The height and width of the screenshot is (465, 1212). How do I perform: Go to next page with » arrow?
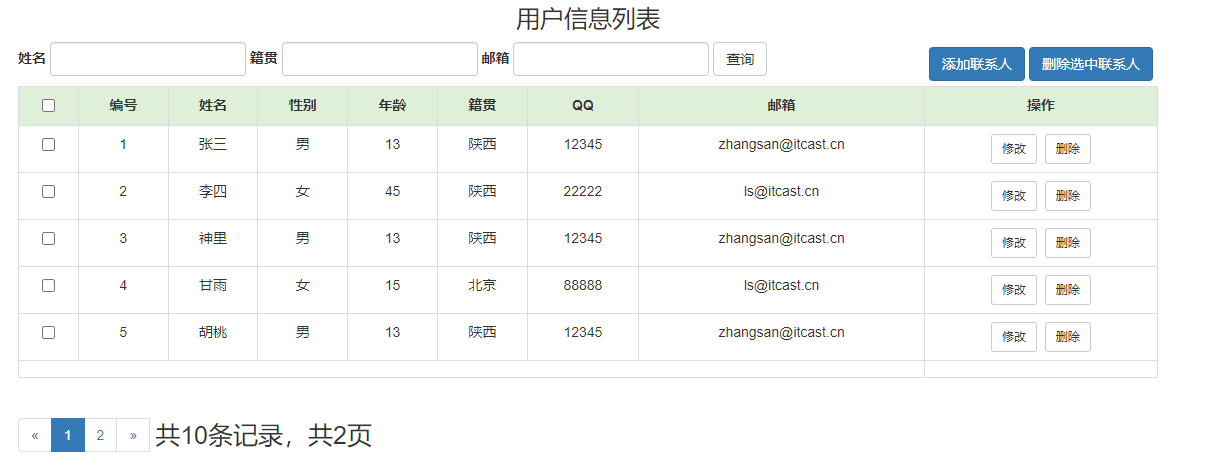(133, 435)
